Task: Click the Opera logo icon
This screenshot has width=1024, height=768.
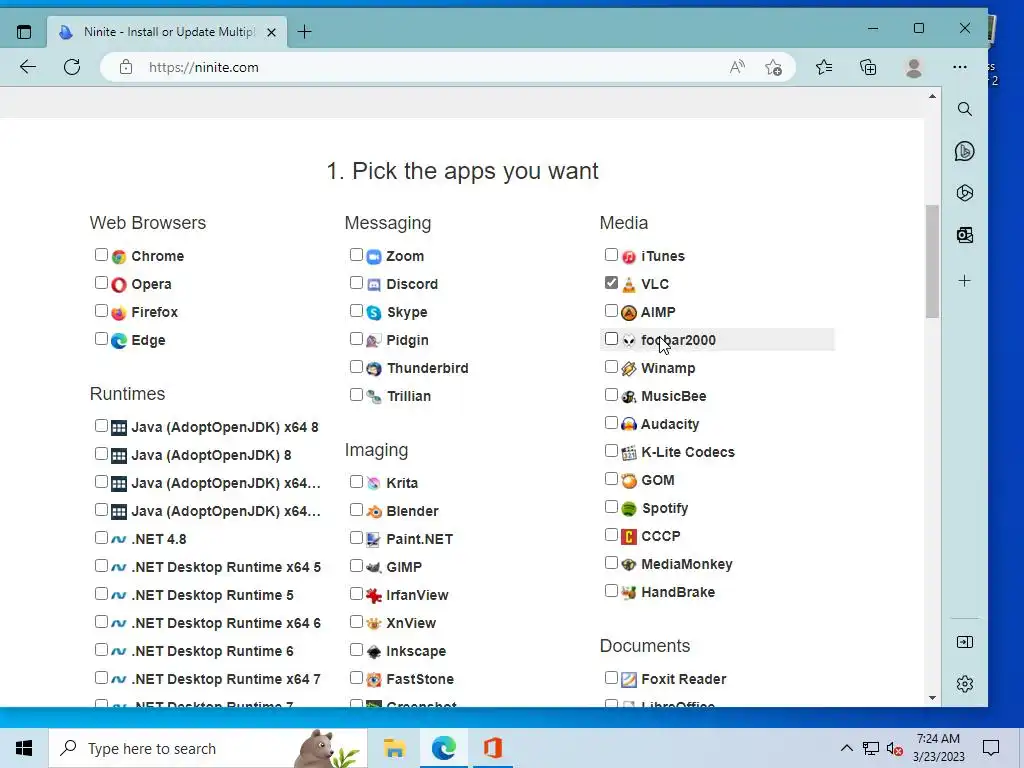Action: [x=118, y=285]
